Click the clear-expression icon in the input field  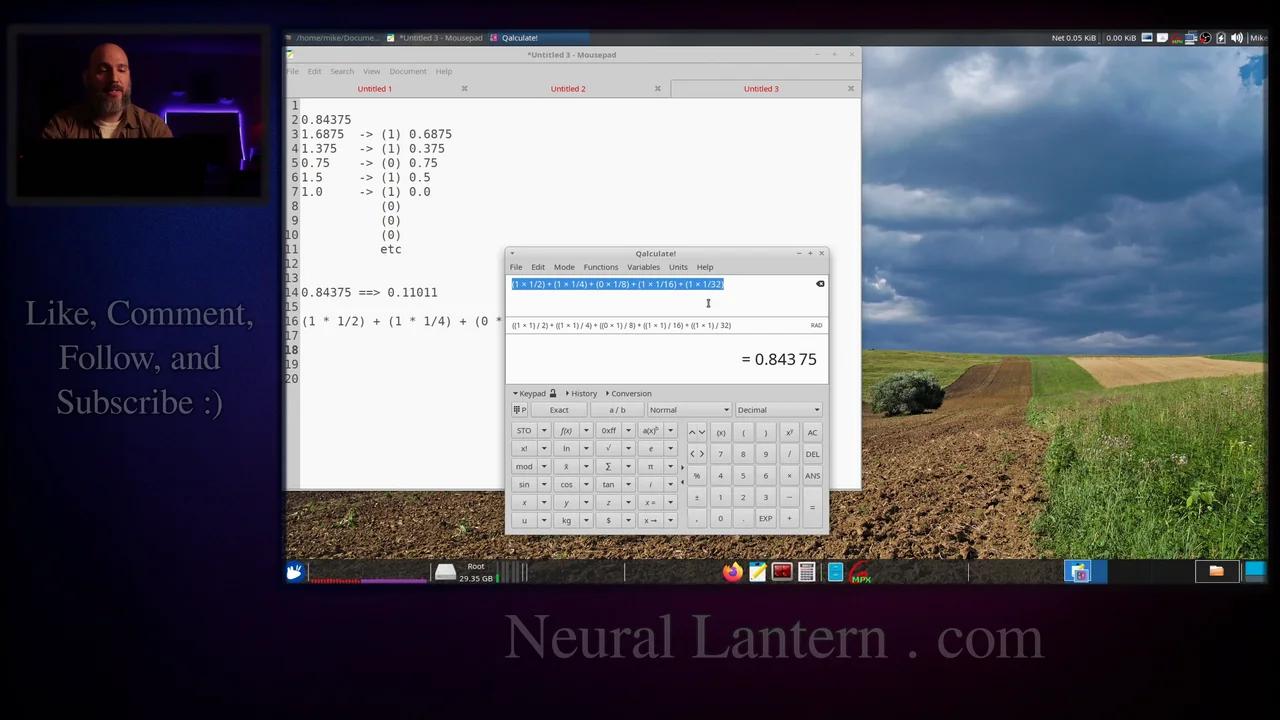click(820, 284)
